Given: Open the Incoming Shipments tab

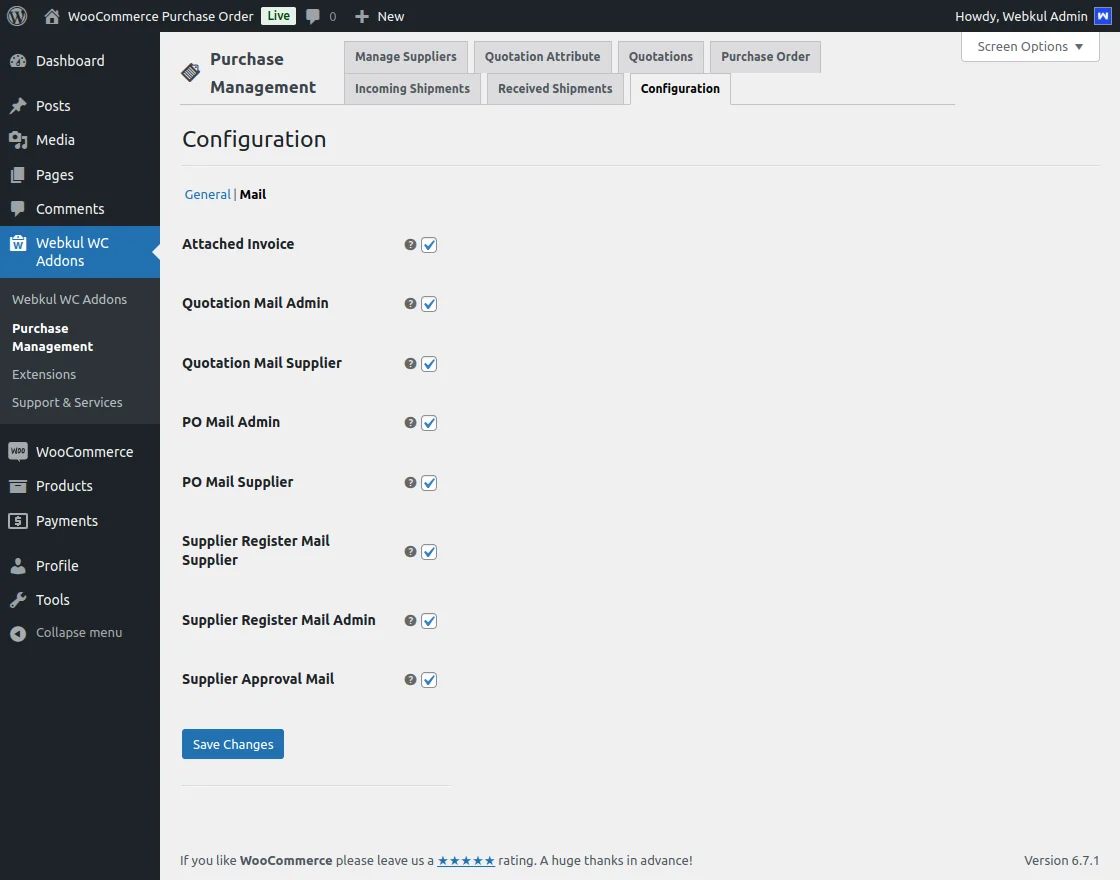Looking at the screenshot, I should point(412,88).
